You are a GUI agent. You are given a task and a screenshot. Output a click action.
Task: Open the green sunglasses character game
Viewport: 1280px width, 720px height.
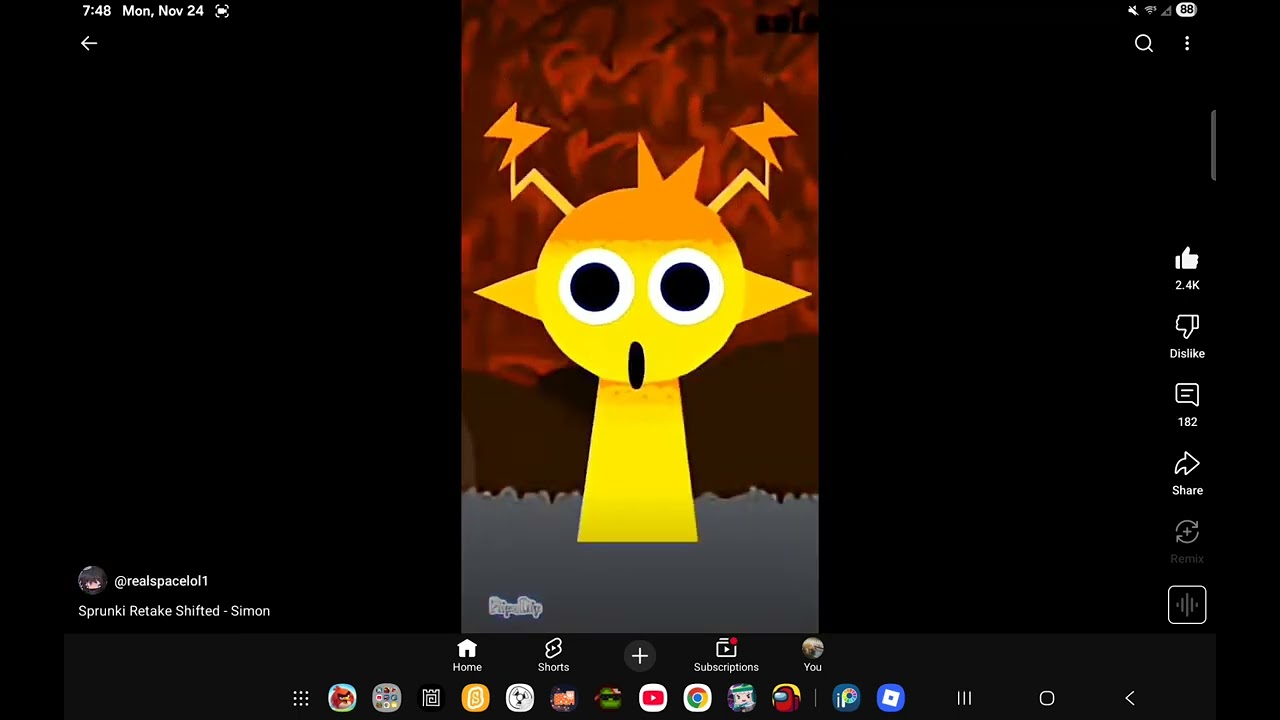[609, 698]
